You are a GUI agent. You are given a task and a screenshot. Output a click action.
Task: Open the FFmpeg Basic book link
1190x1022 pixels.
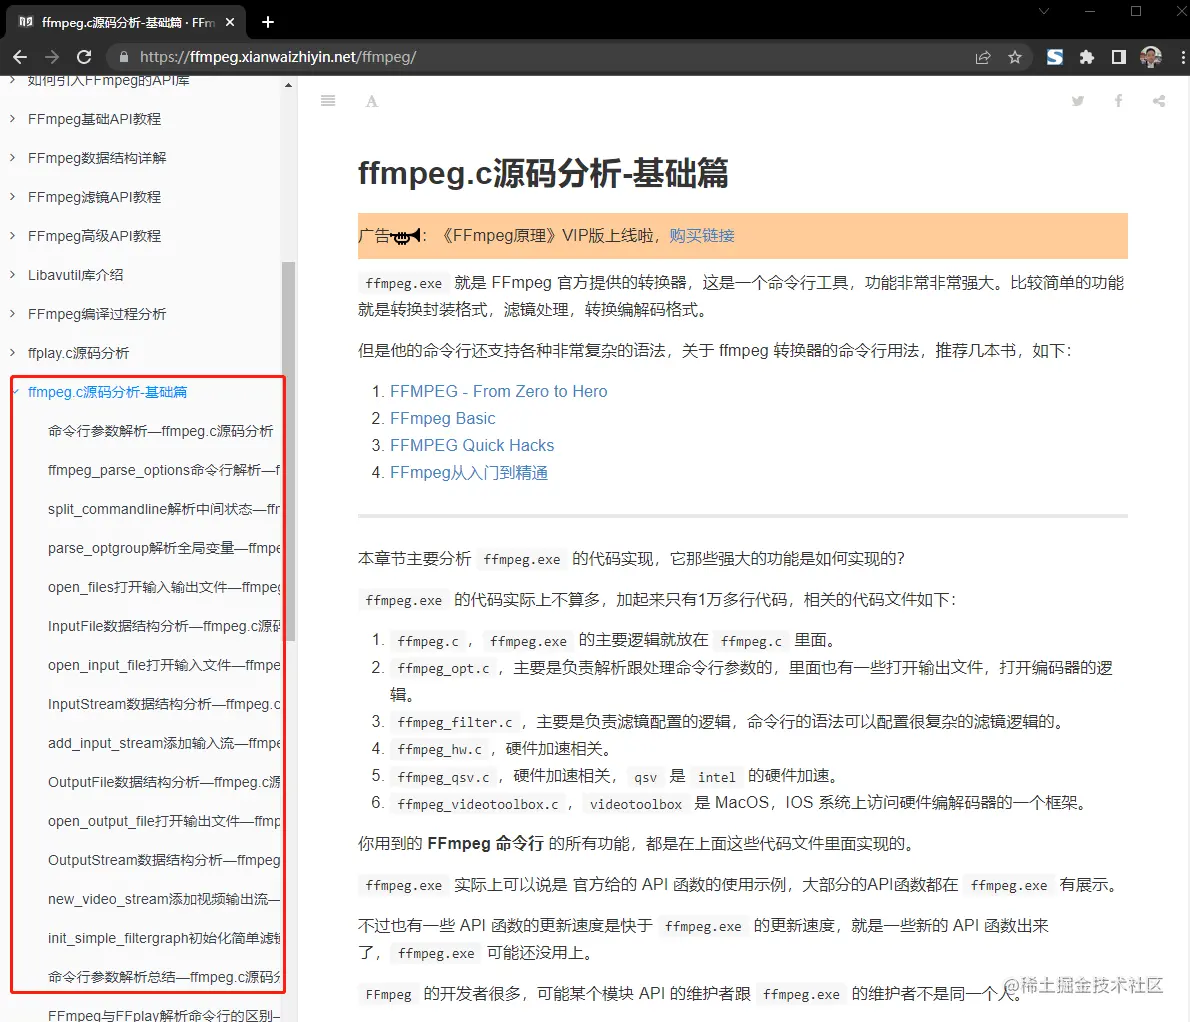coord(442,419)
